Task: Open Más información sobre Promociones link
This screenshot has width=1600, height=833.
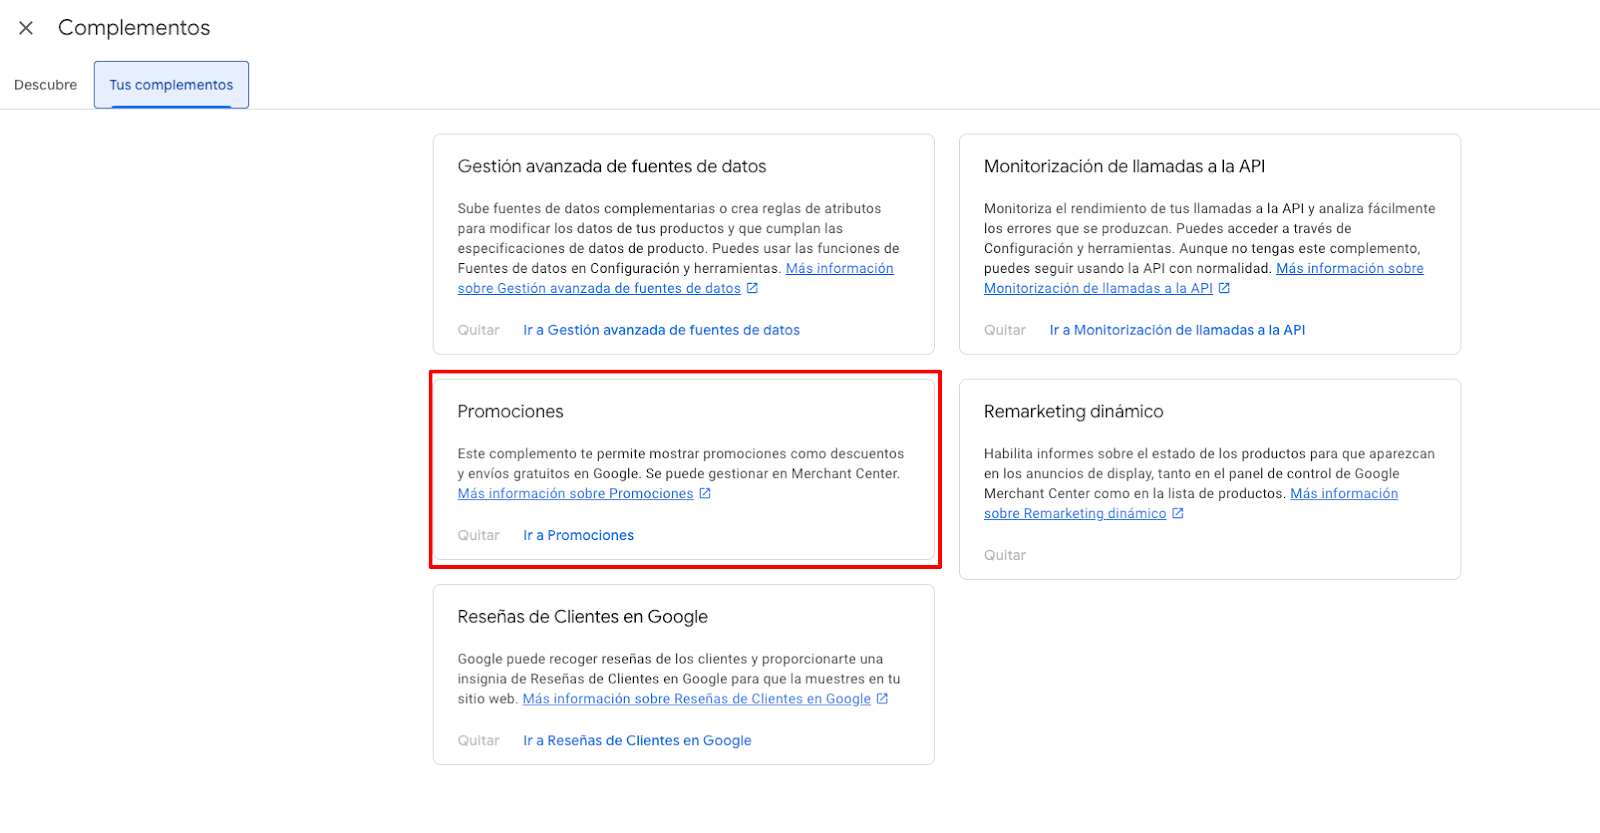Action: [x=575, y=493]
